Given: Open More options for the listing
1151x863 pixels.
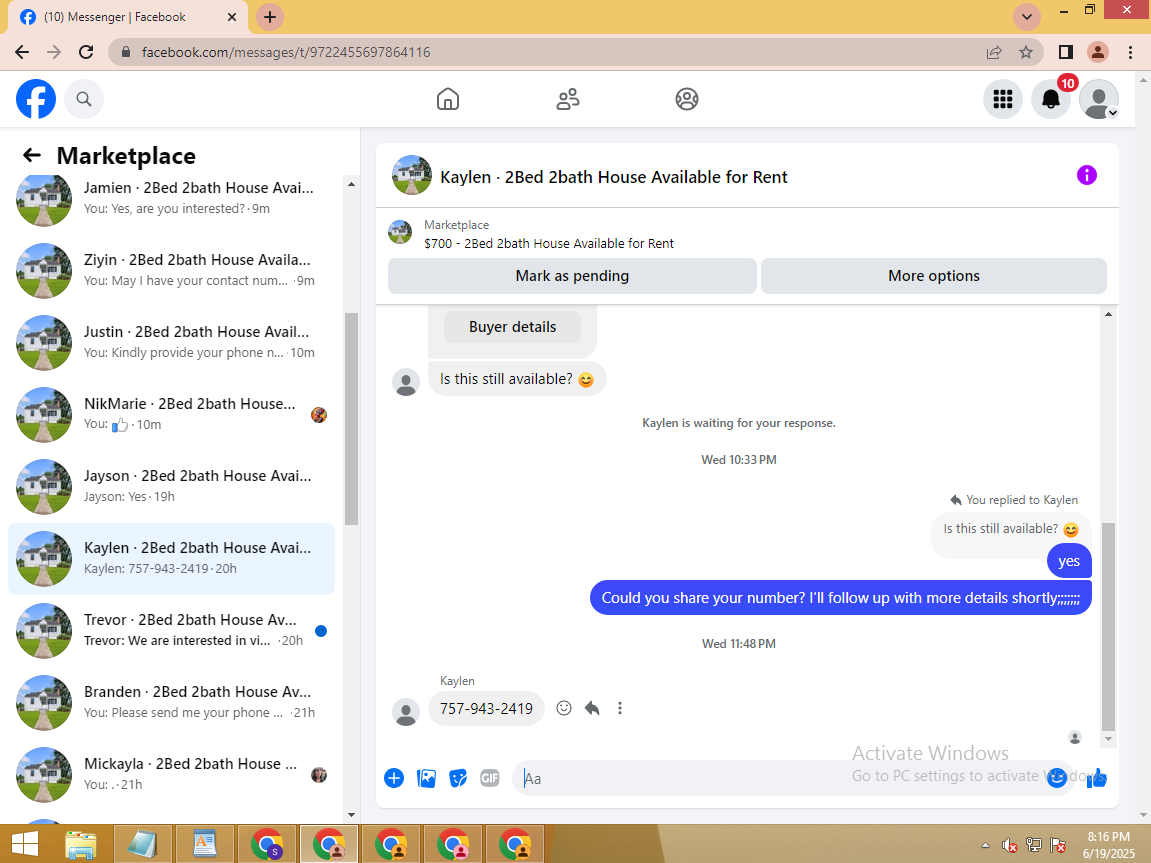Looking at the screenshot, I should pyautogui.click(x=934, y=276).
